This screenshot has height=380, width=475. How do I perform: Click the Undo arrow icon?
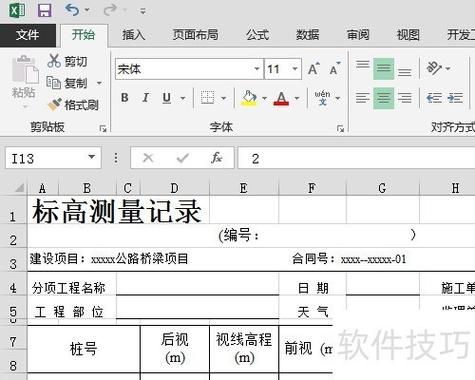pyautogui.click(x=72, y=10)
